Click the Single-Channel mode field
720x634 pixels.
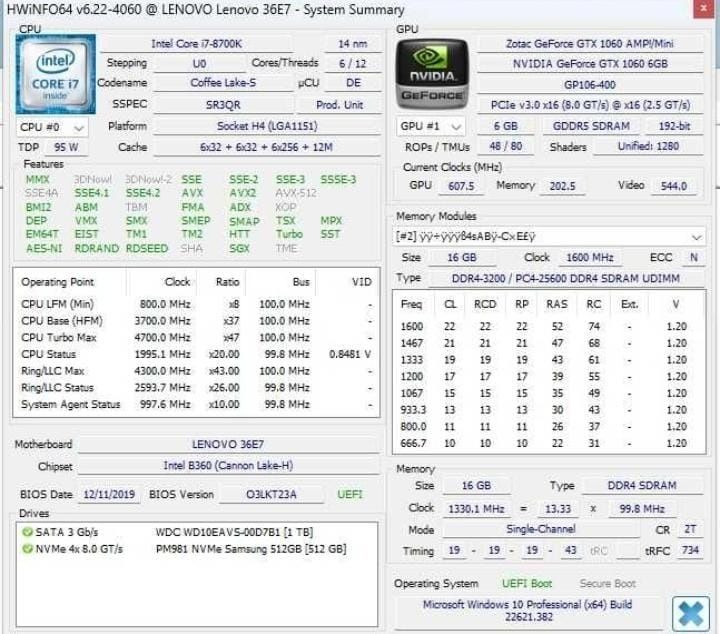540,529
